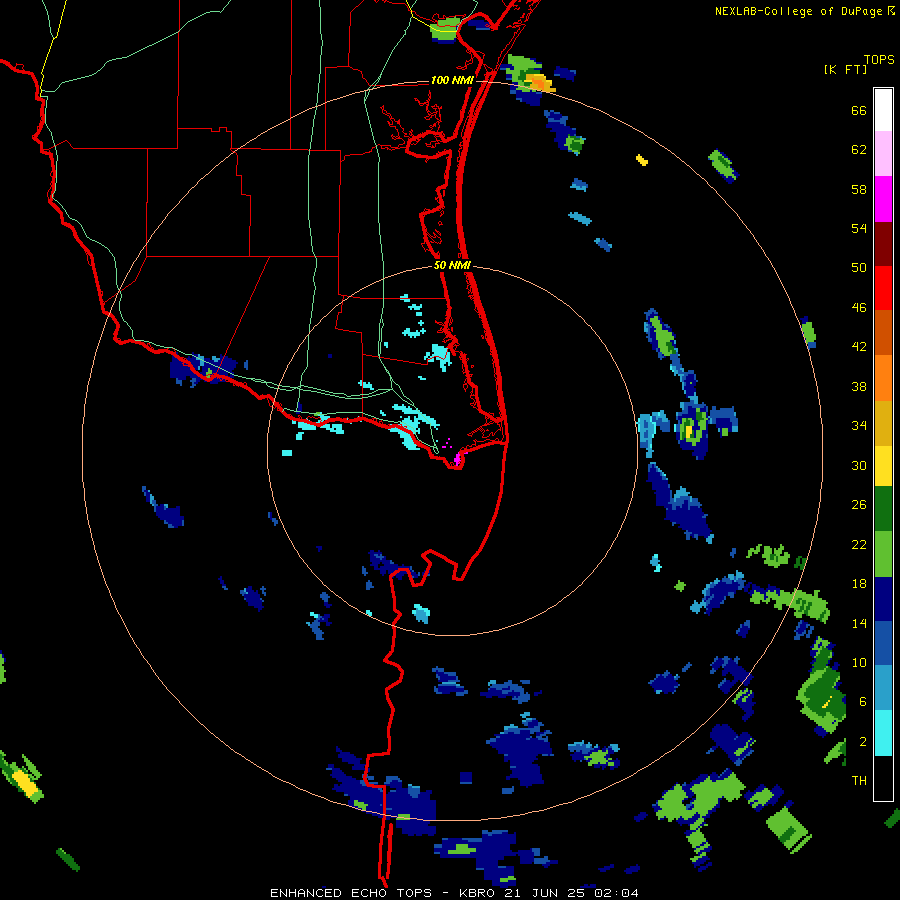Image resolution: width=900 pixels, height=900 pixels.
Task: Click the white swatch in the tops legend
Action: pos(883,110)
